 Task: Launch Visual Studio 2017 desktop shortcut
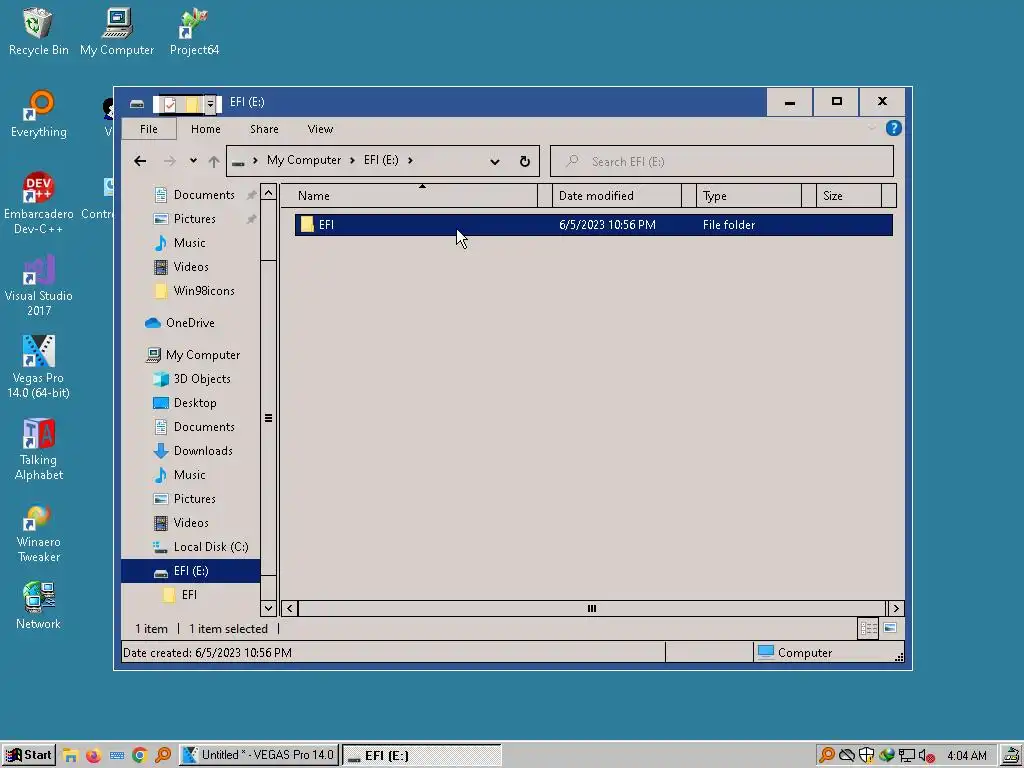pos(39,286)
